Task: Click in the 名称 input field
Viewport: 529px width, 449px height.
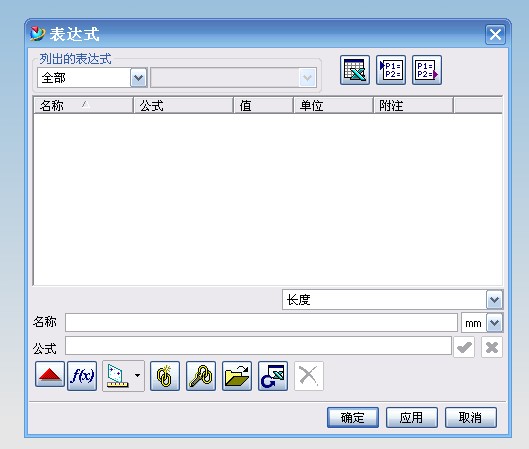Action: coord(261,322)
